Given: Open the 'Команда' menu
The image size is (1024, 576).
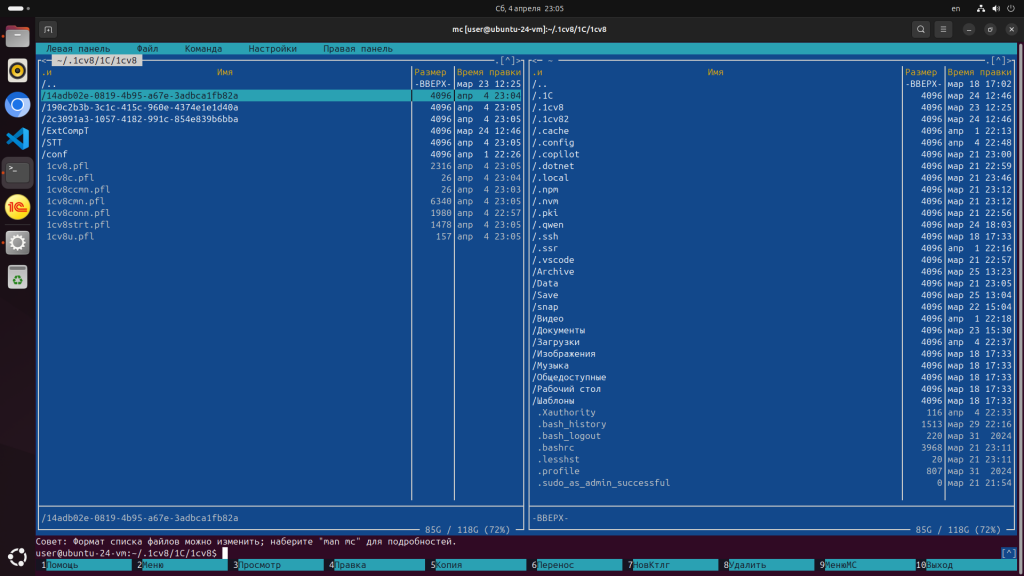Looking at the screenshot, I should pyautogui.click(x=203, y=48).
